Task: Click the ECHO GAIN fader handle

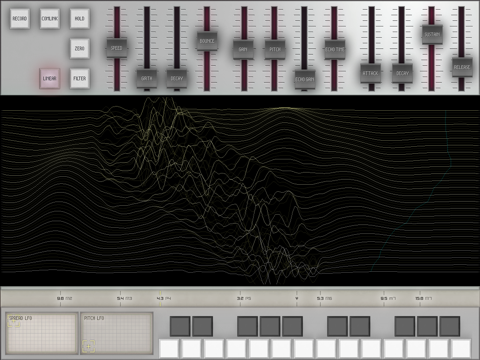Action: tap(305, 79)
